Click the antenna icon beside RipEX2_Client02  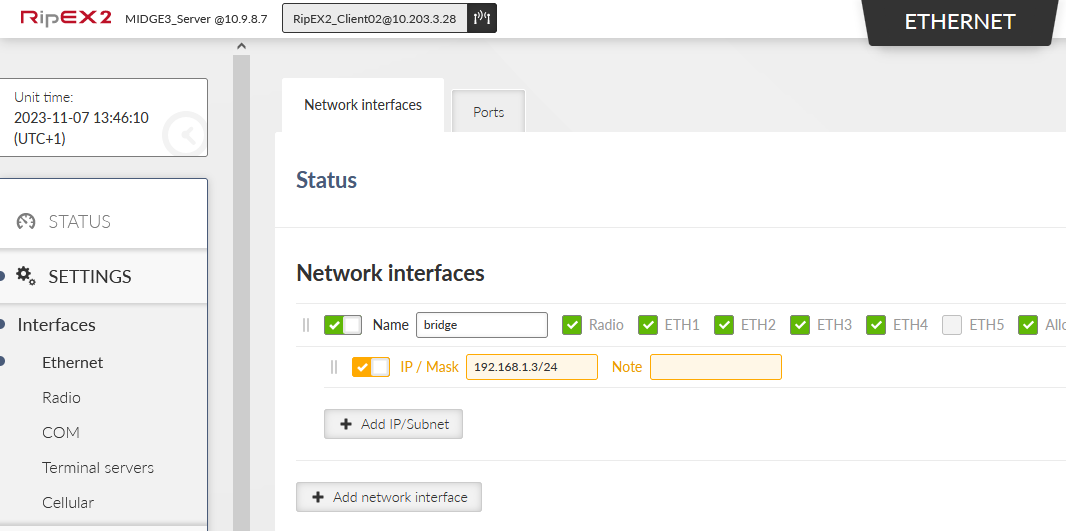[481, 18]
